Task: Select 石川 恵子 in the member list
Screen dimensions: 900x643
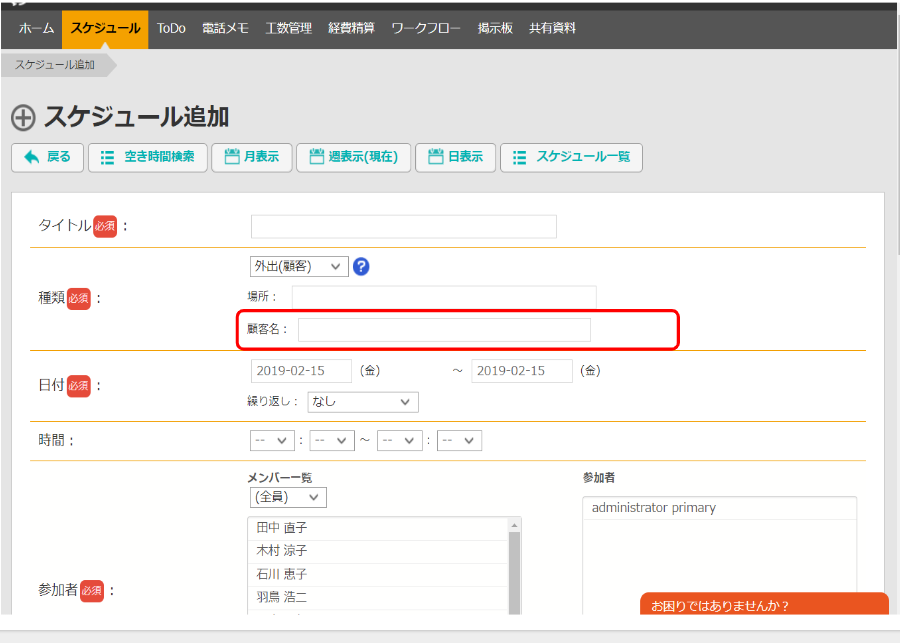Action: pyautogui.click(x=378, y=574)
